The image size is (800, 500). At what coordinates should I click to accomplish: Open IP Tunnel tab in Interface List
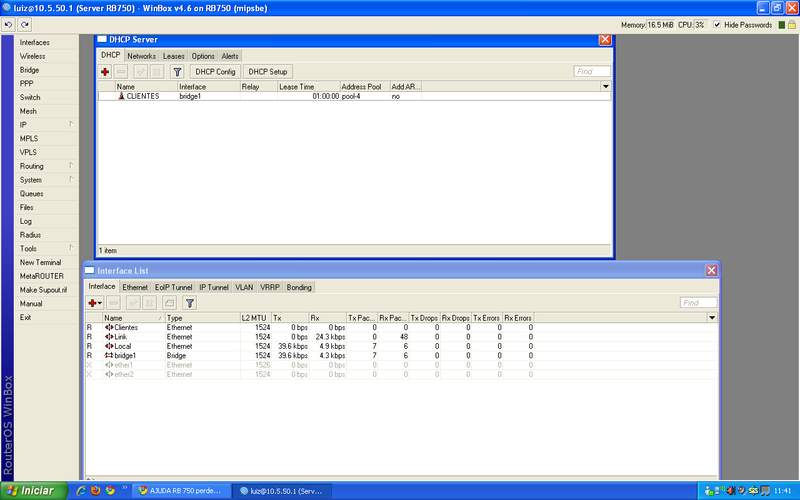(214, 287)
